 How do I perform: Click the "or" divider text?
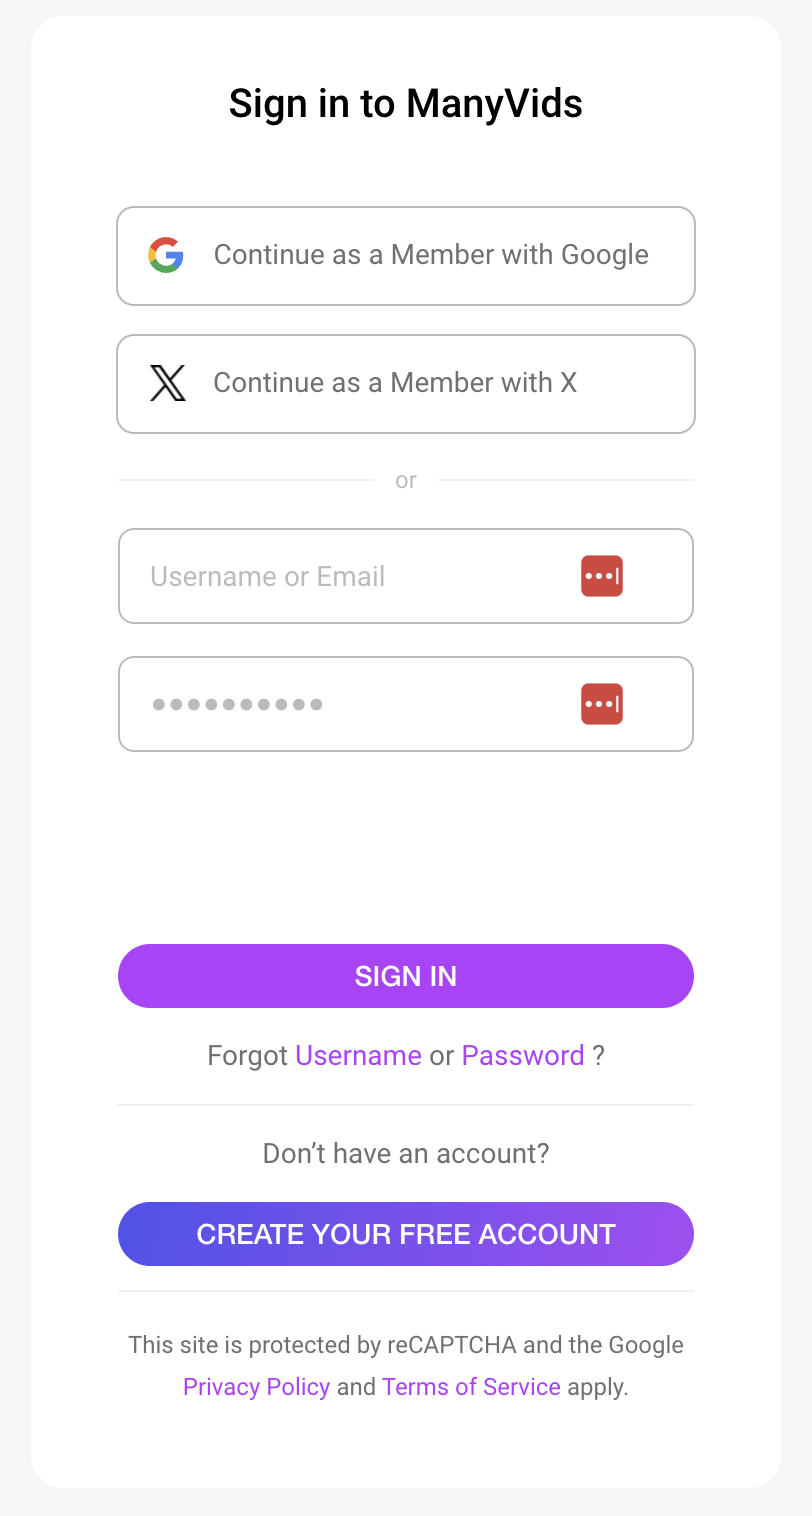pos(406,481)
